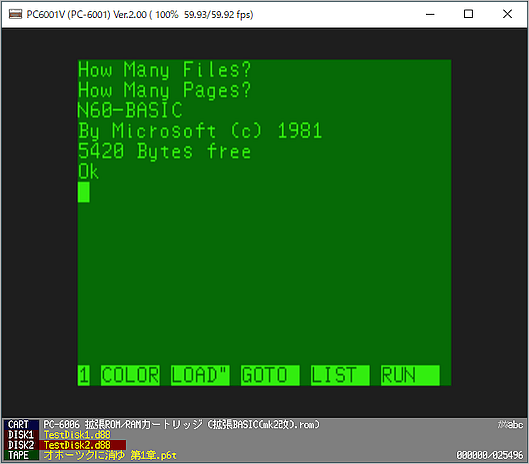Click the tape counter 000000/025496
The image size is (529, 464).
(490, 455)
